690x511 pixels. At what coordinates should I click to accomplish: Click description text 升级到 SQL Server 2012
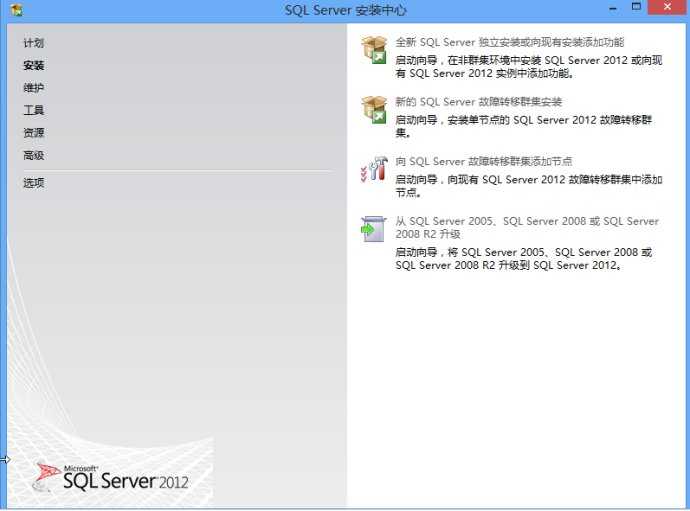[524, 259]
